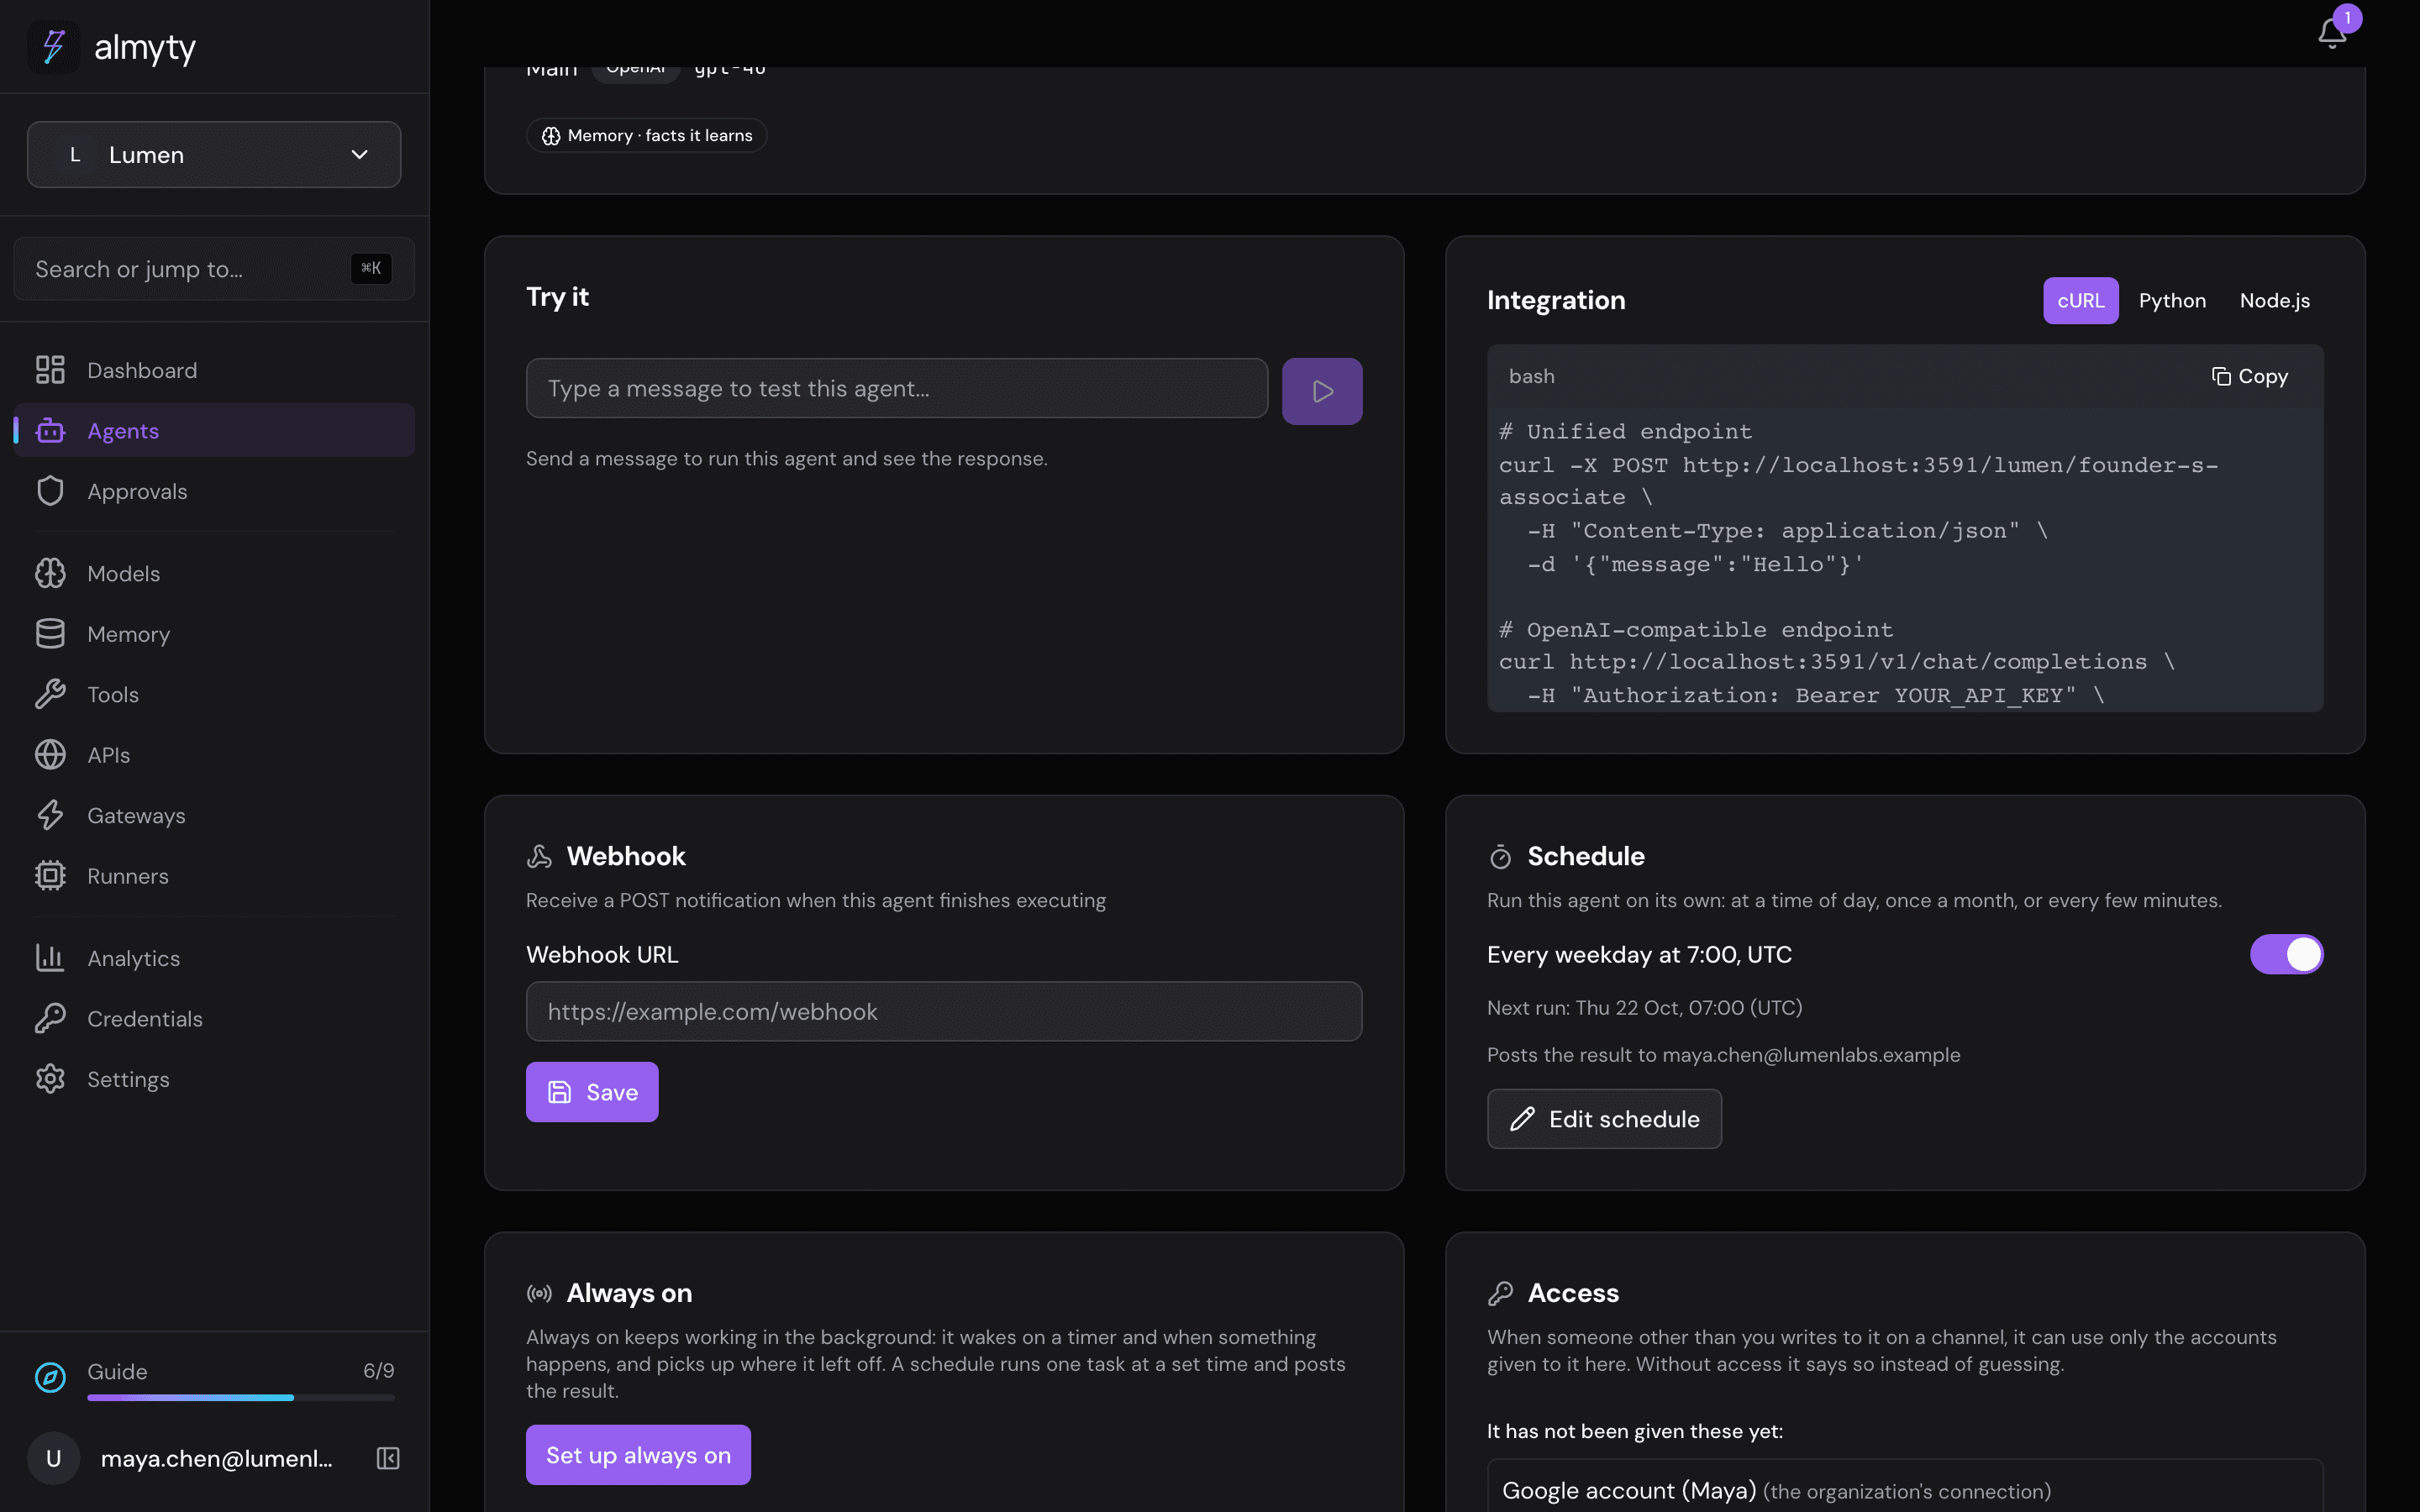Disable the weekday schedule toggle
Image resolution: width=2420 pixels, height=1512 pixels.
pos(2286,954)
